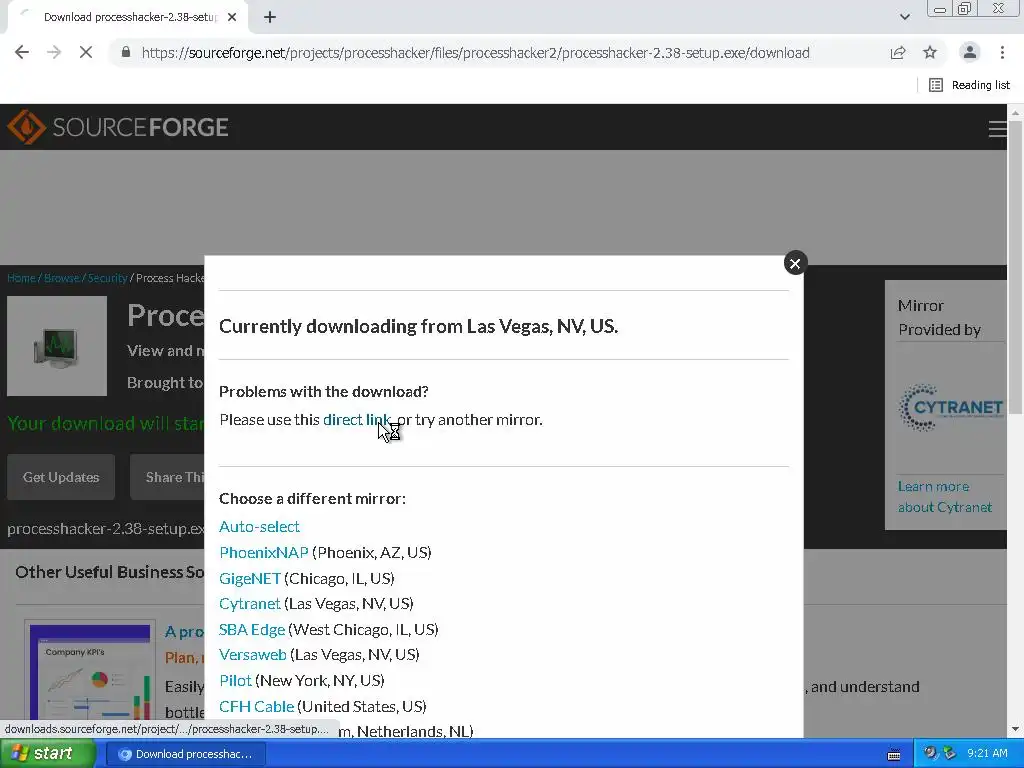The image size is (1024, 768).
Task: Select the SBA Edge mirror
Action: click(x=252, y=630)
